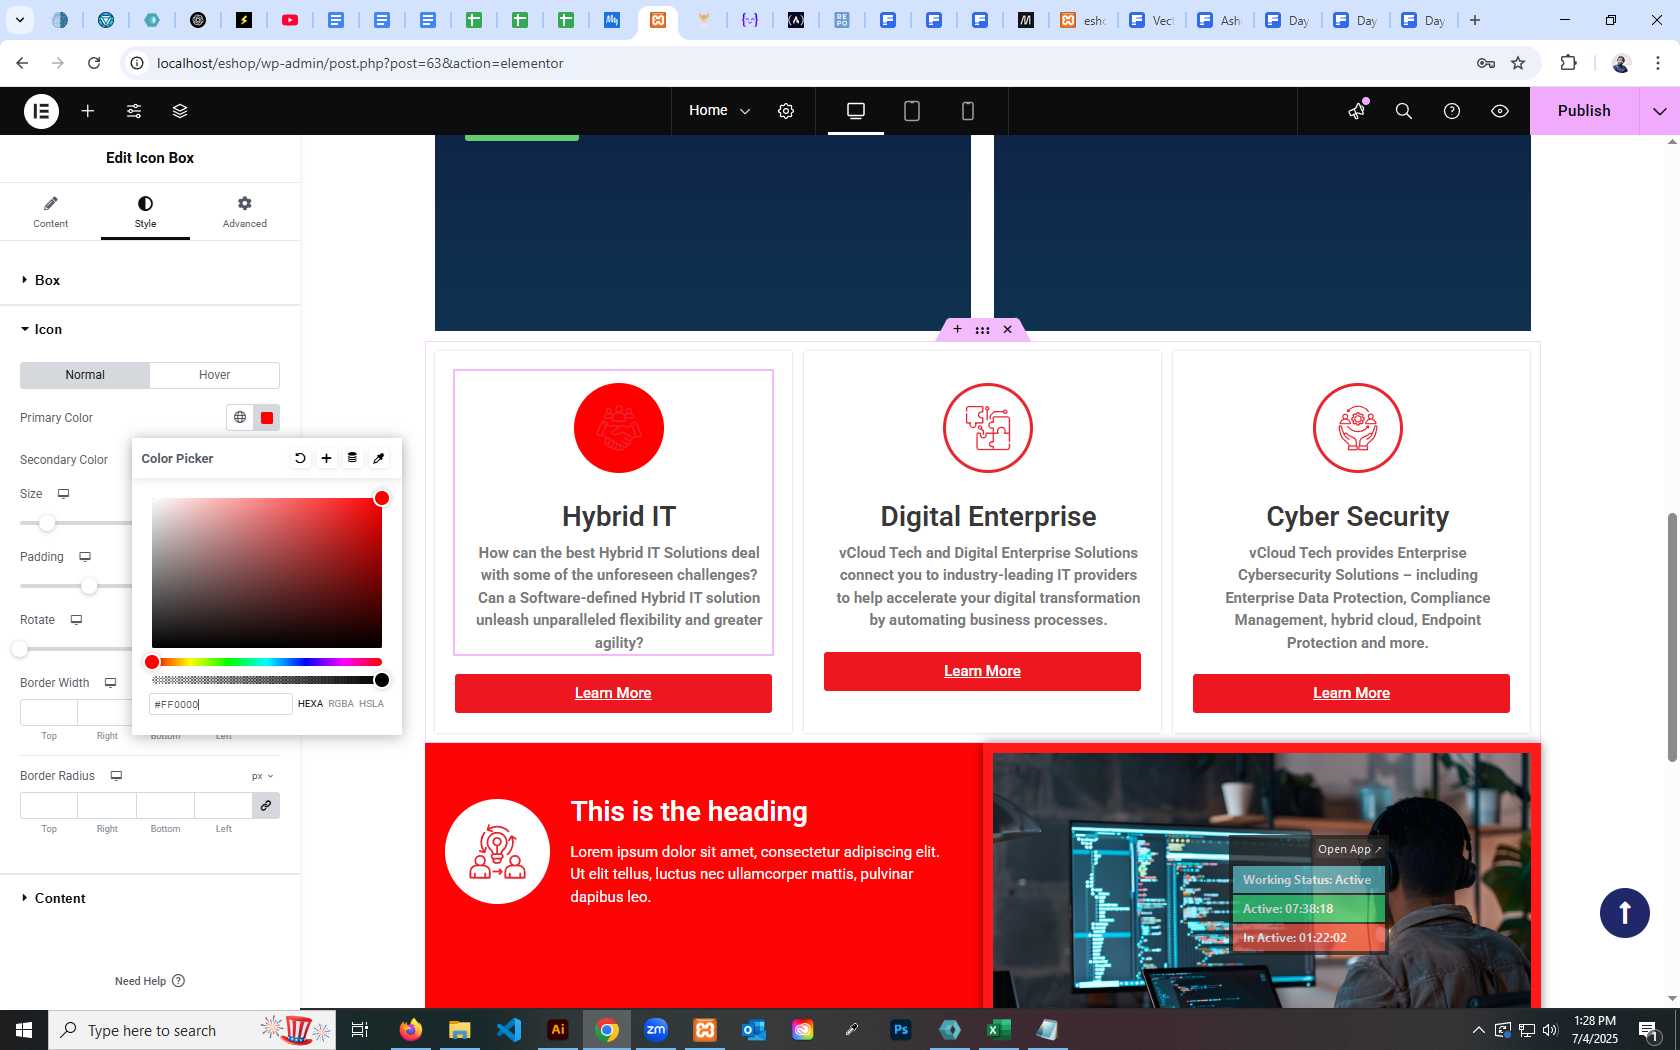Click the Size responsive device icon
Screen dimensions: 1680x1050
[63, 494]
